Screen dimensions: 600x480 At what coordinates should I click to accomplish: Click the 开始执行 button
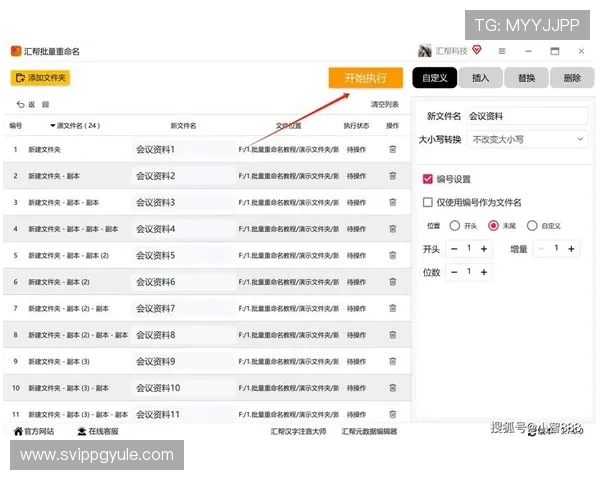coord(365,78)
